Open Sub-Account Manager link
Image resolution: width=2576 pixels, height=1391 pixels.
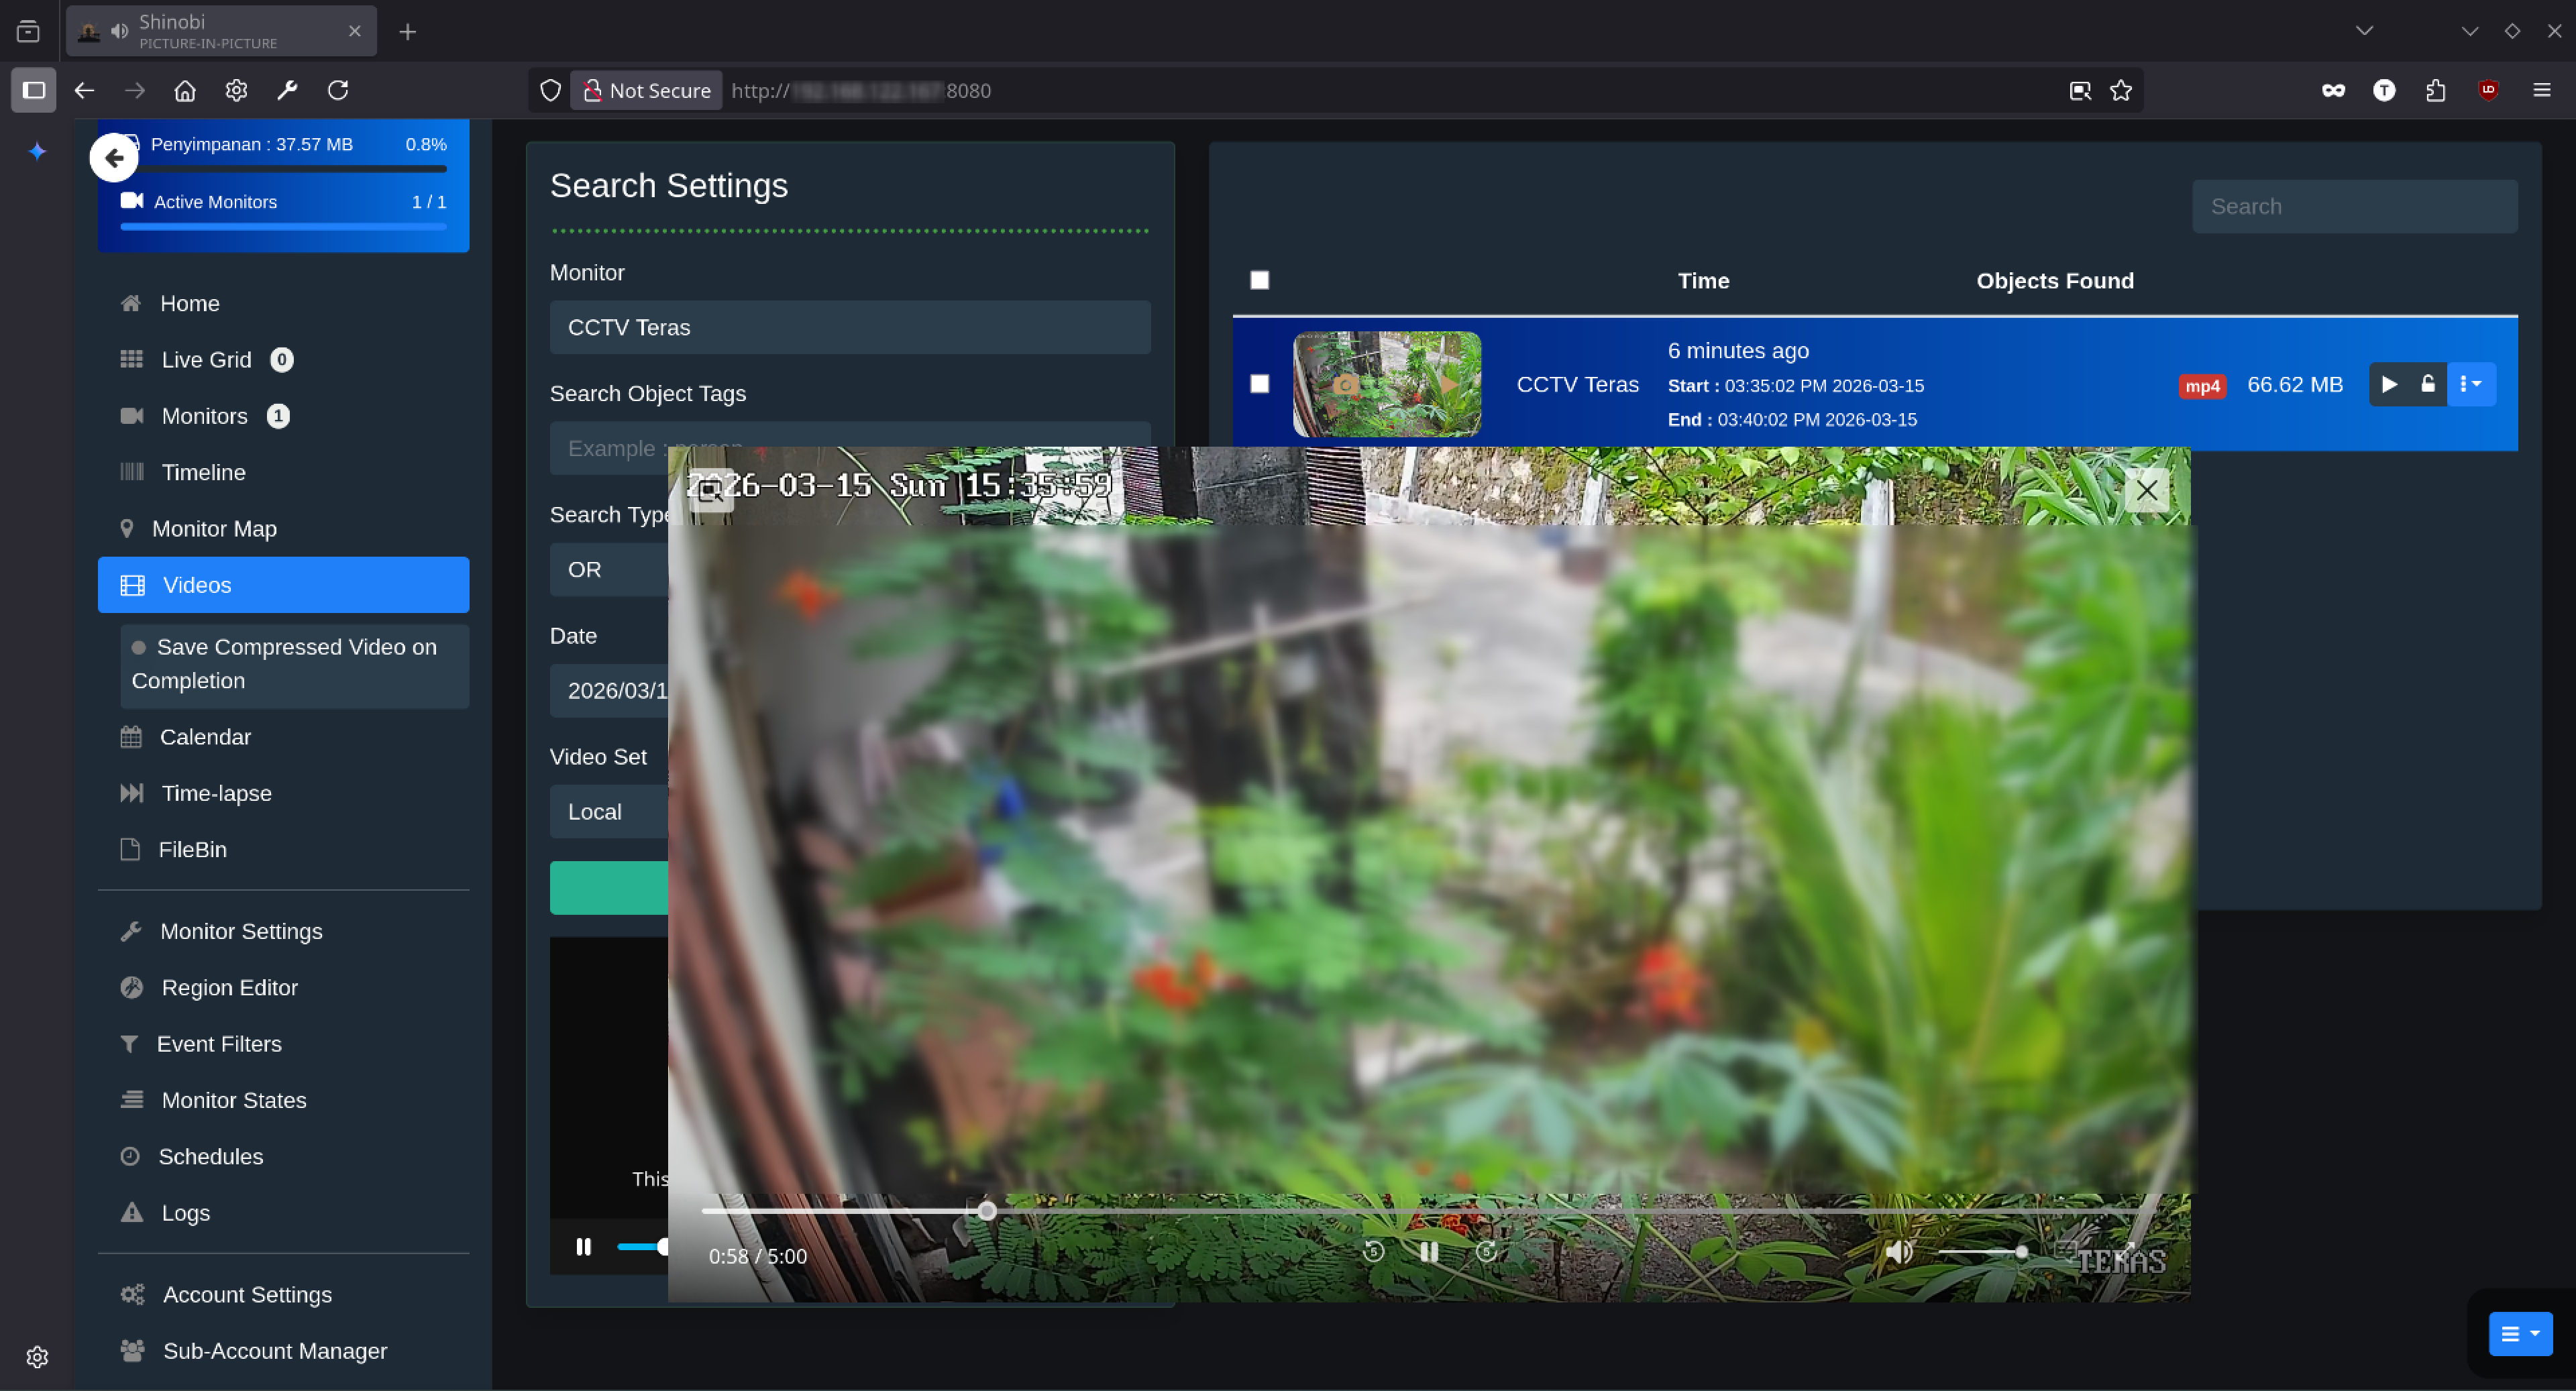pos(274,1350)
